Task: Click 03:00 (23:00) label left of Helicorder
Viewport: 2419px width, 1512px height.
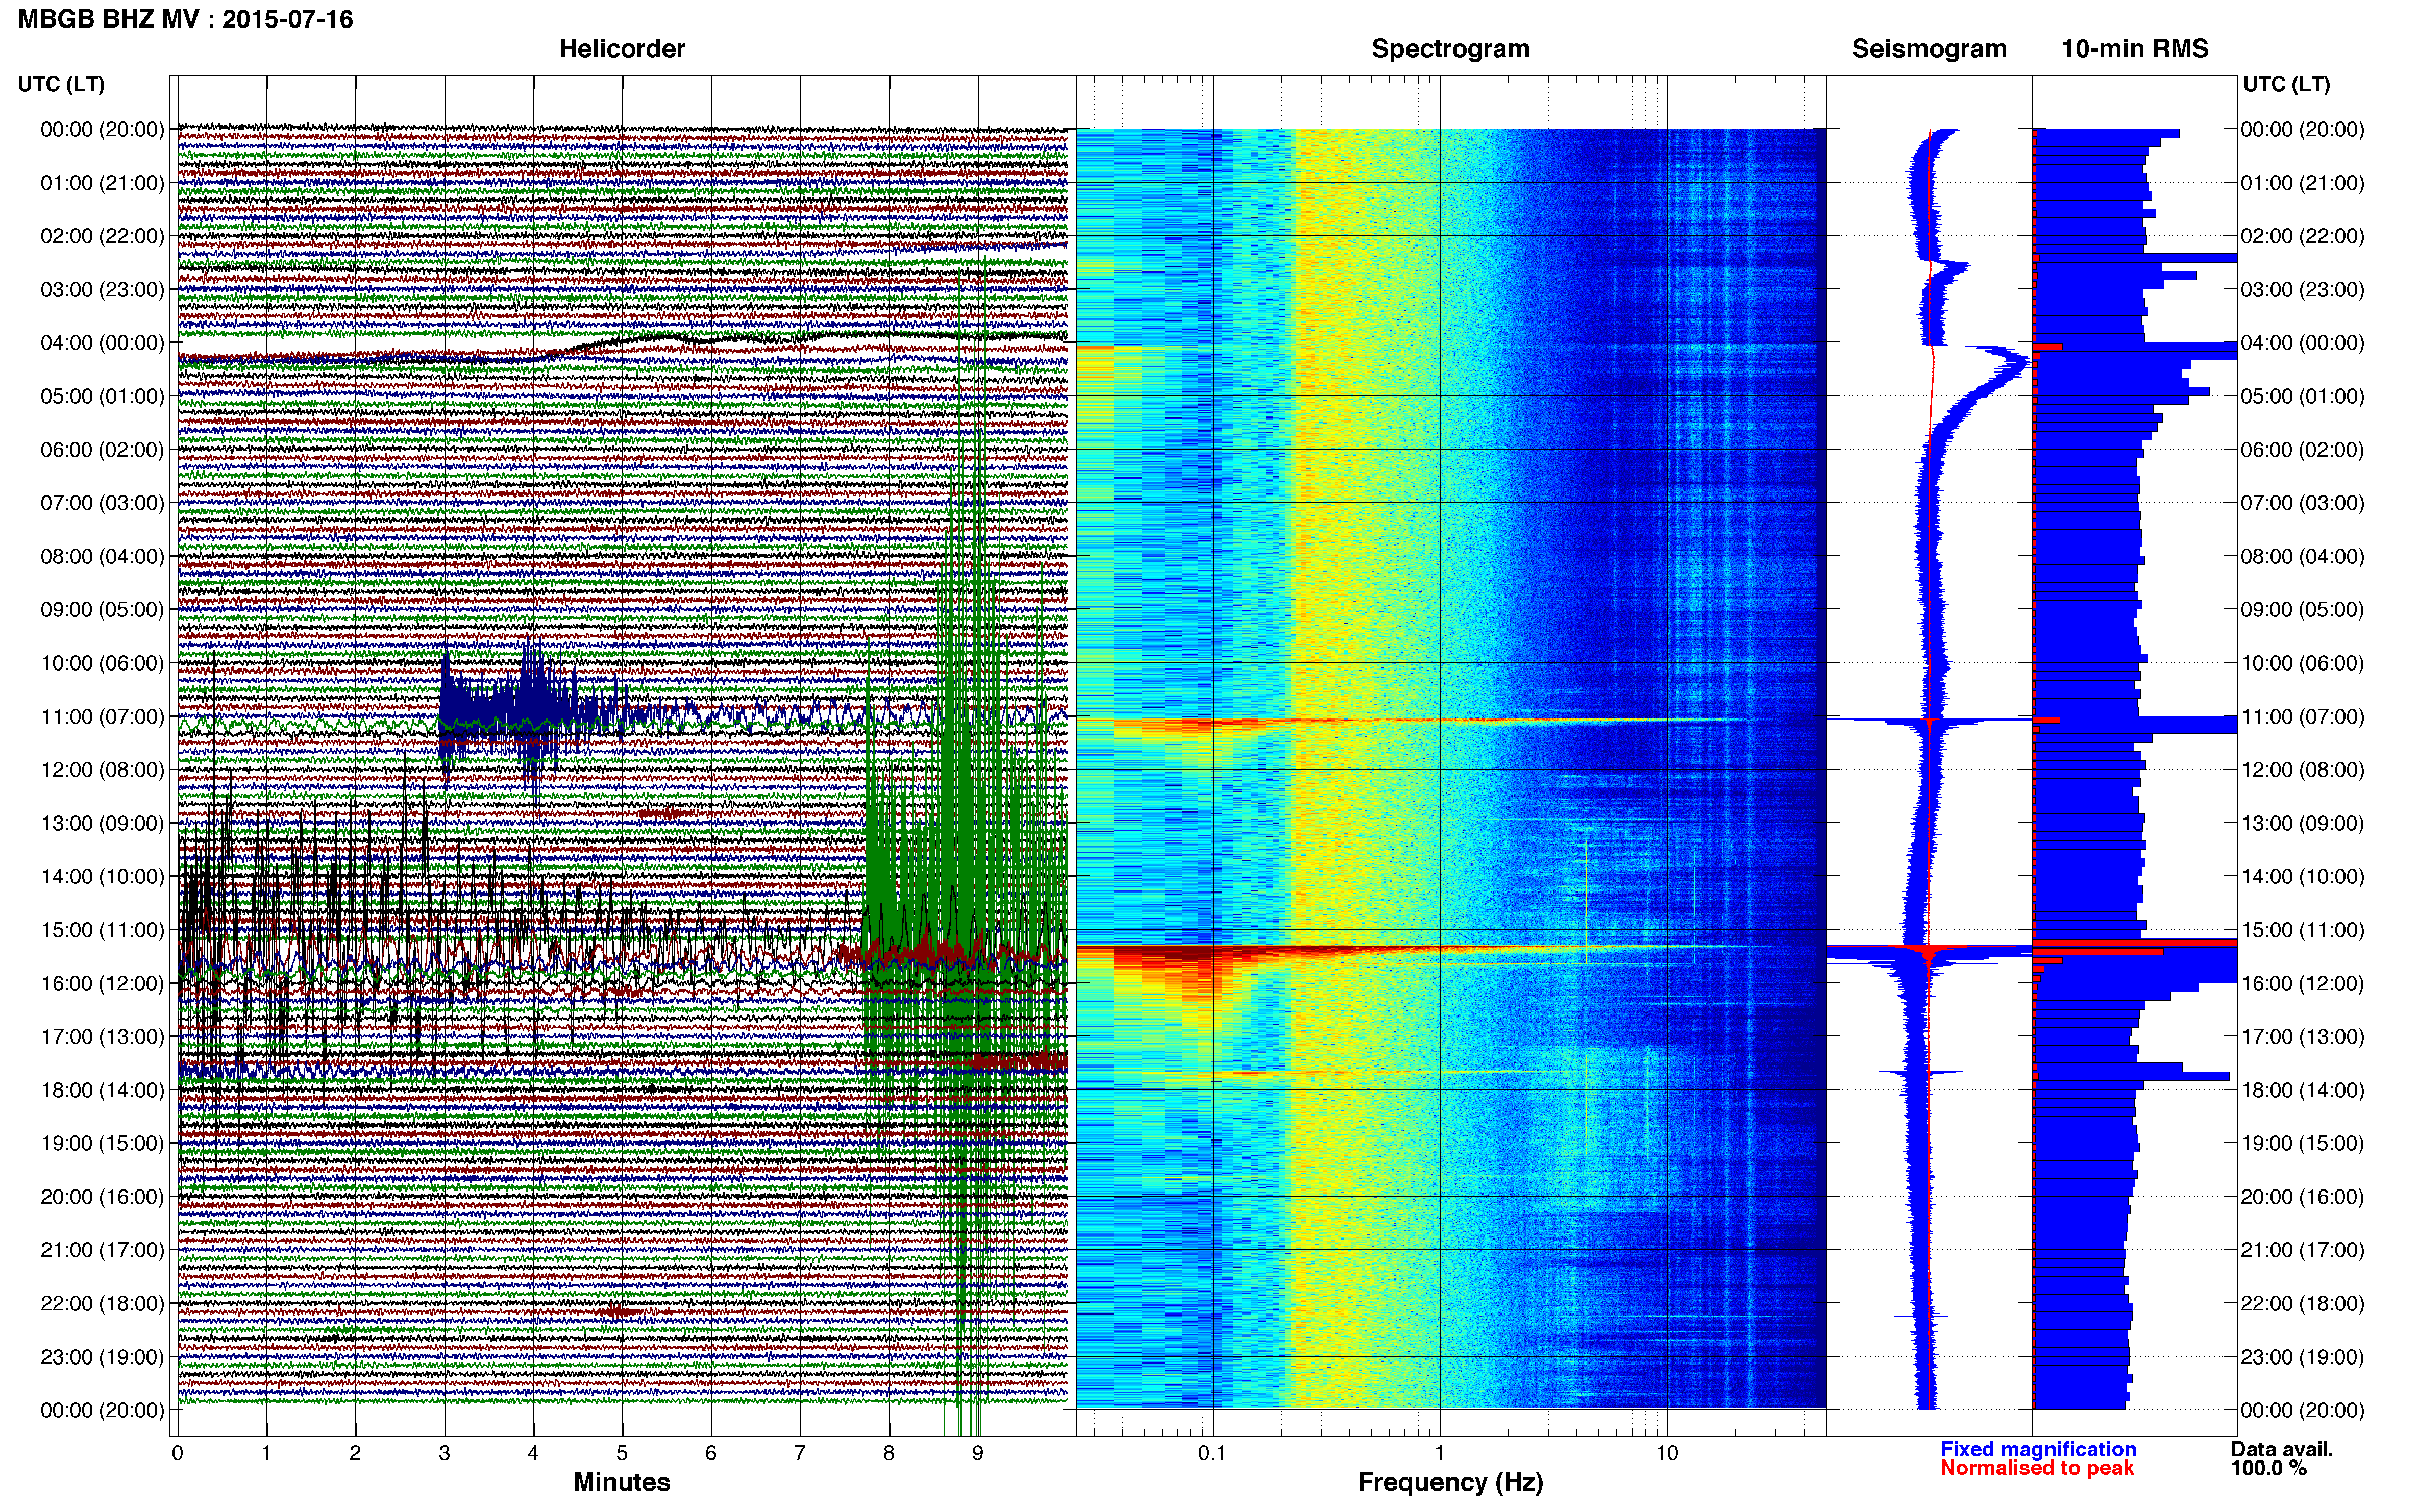Action: [x=102, y=290]
